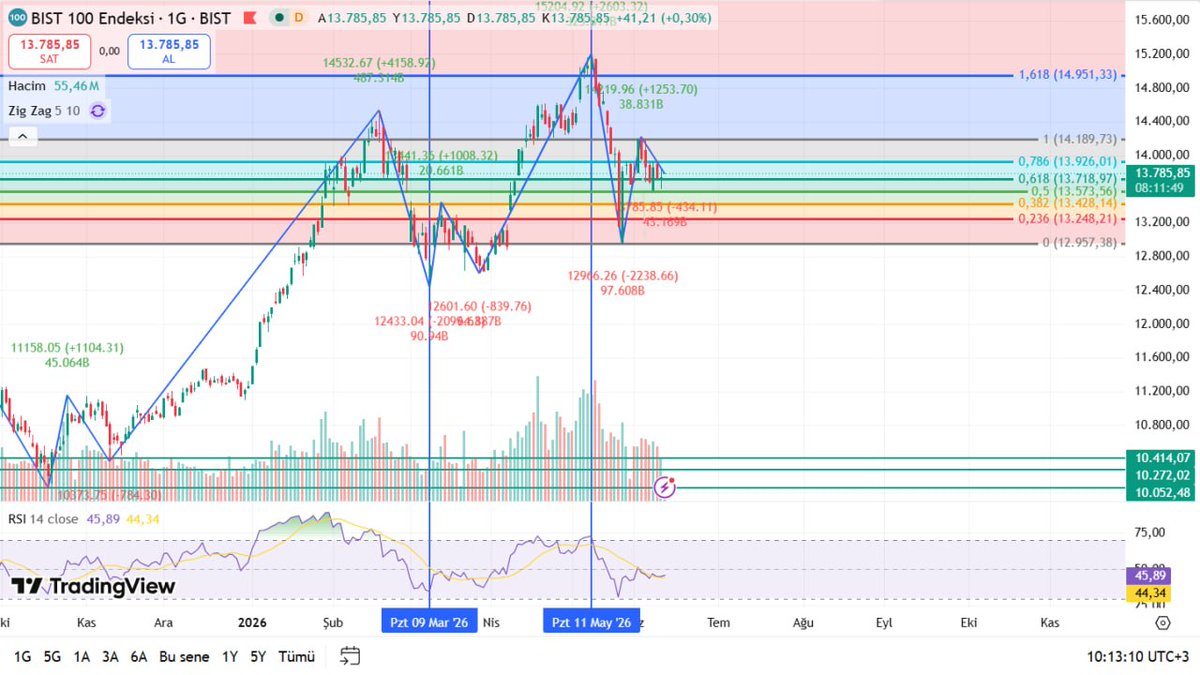This screenshot has width=1200, height=675.
Task: Select the 5Y time range
Action: pyautogui.click(x=258, y=657)
